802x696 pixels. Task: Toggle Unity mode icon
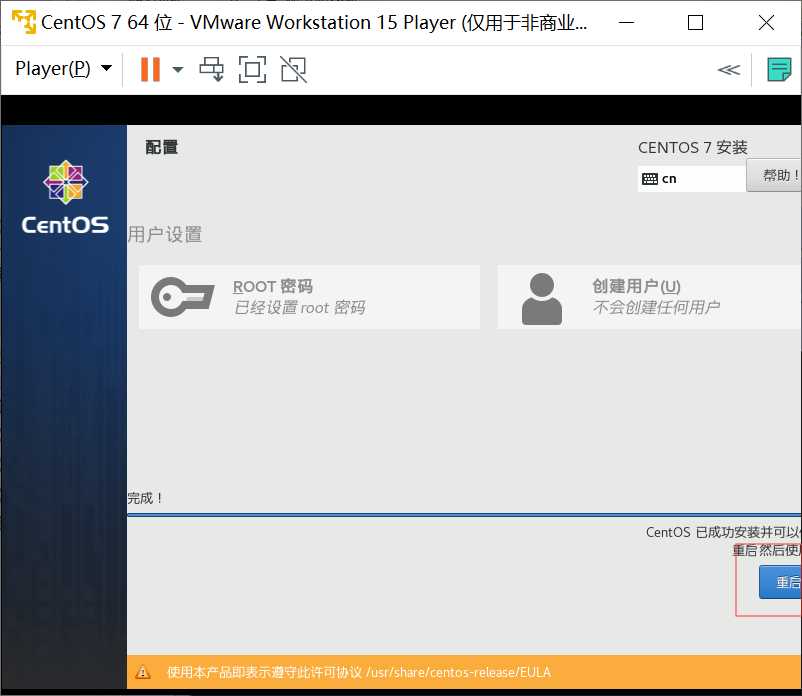pos(294,69)
